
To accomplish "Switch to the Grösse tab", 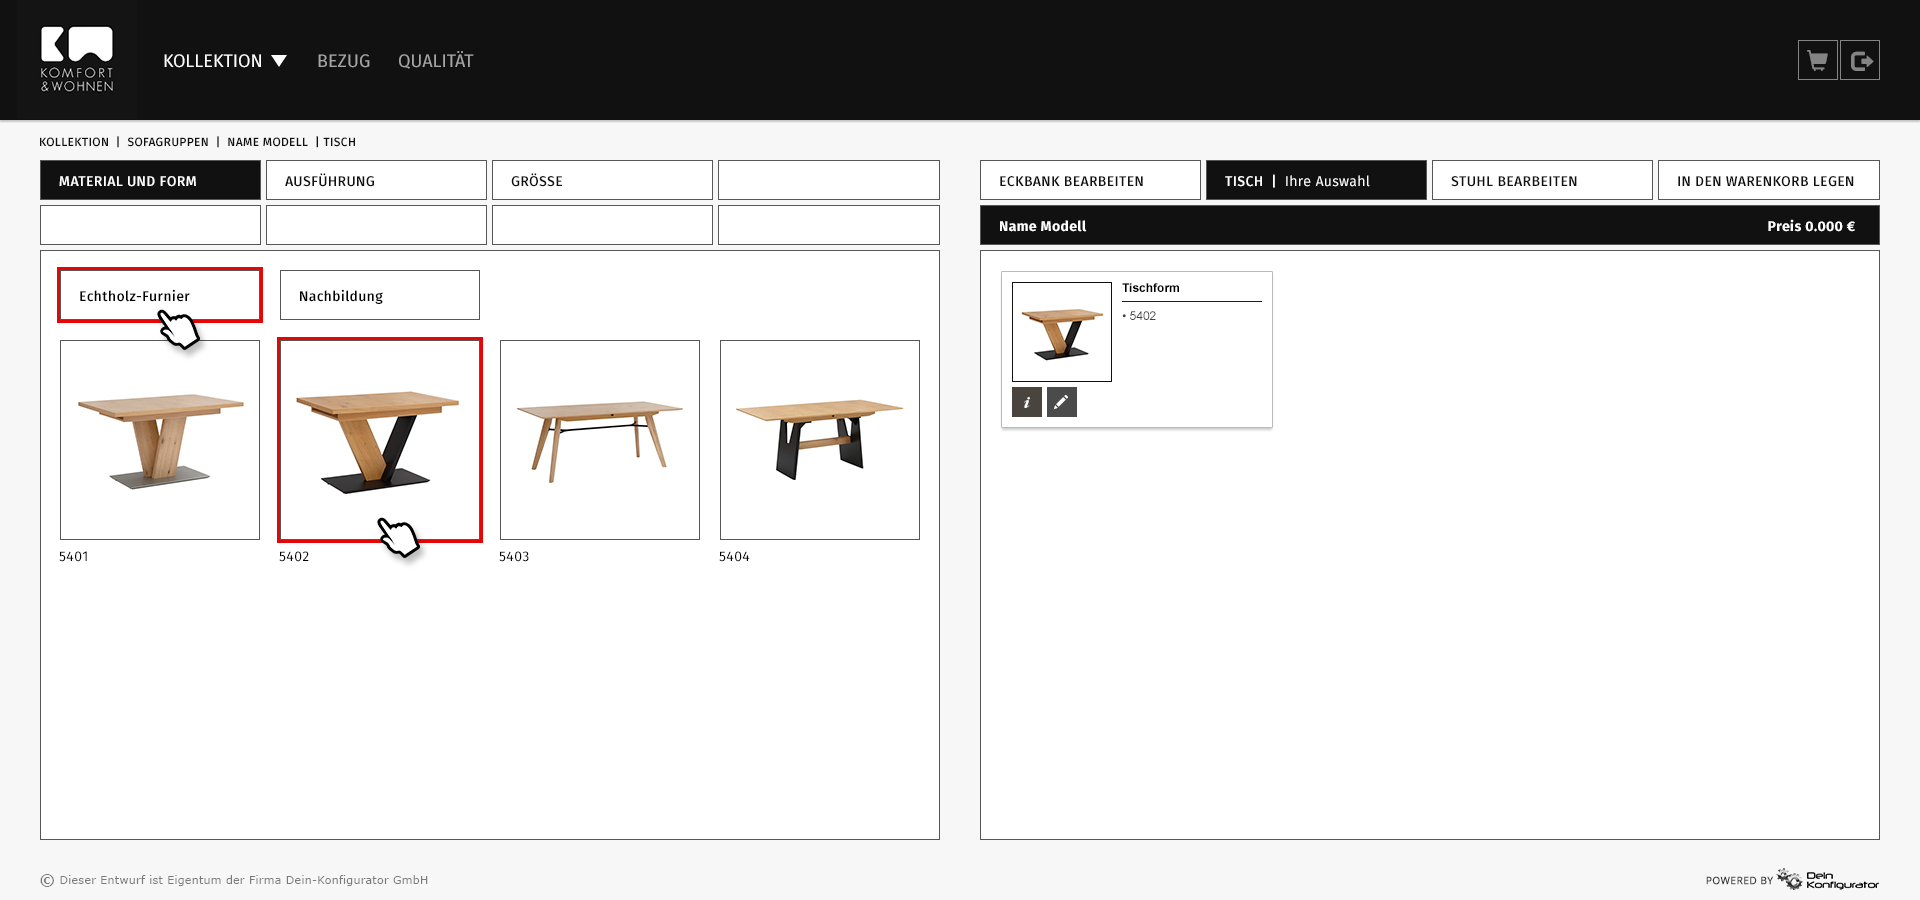I will [x=602, y=181].
